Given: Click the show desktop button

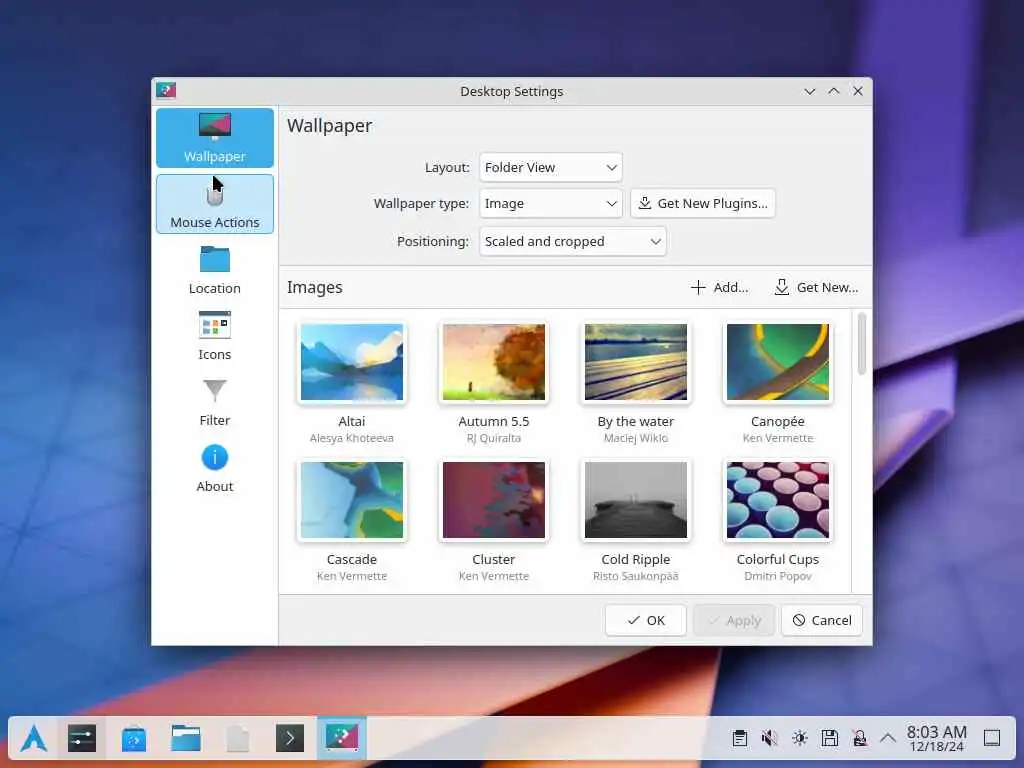Looking at the screenshot, I should tap(992, 739).
